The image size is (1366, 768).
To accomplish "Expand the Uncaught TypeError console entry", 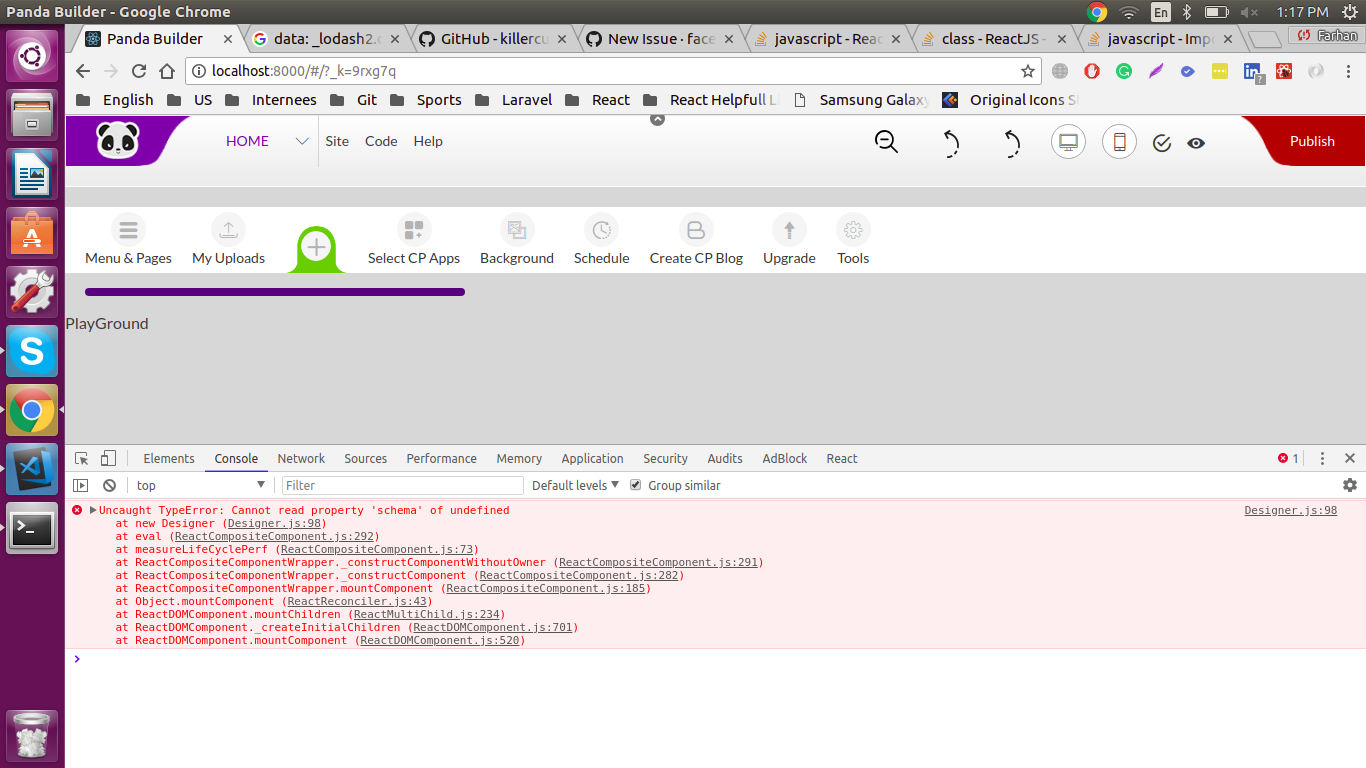I will click(91, 510).
